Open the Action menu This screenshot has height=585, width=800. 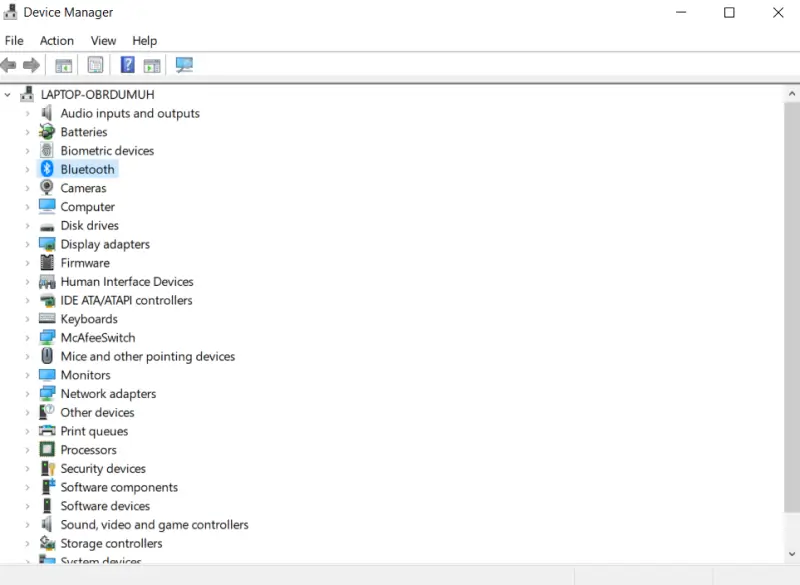[56, 40]
